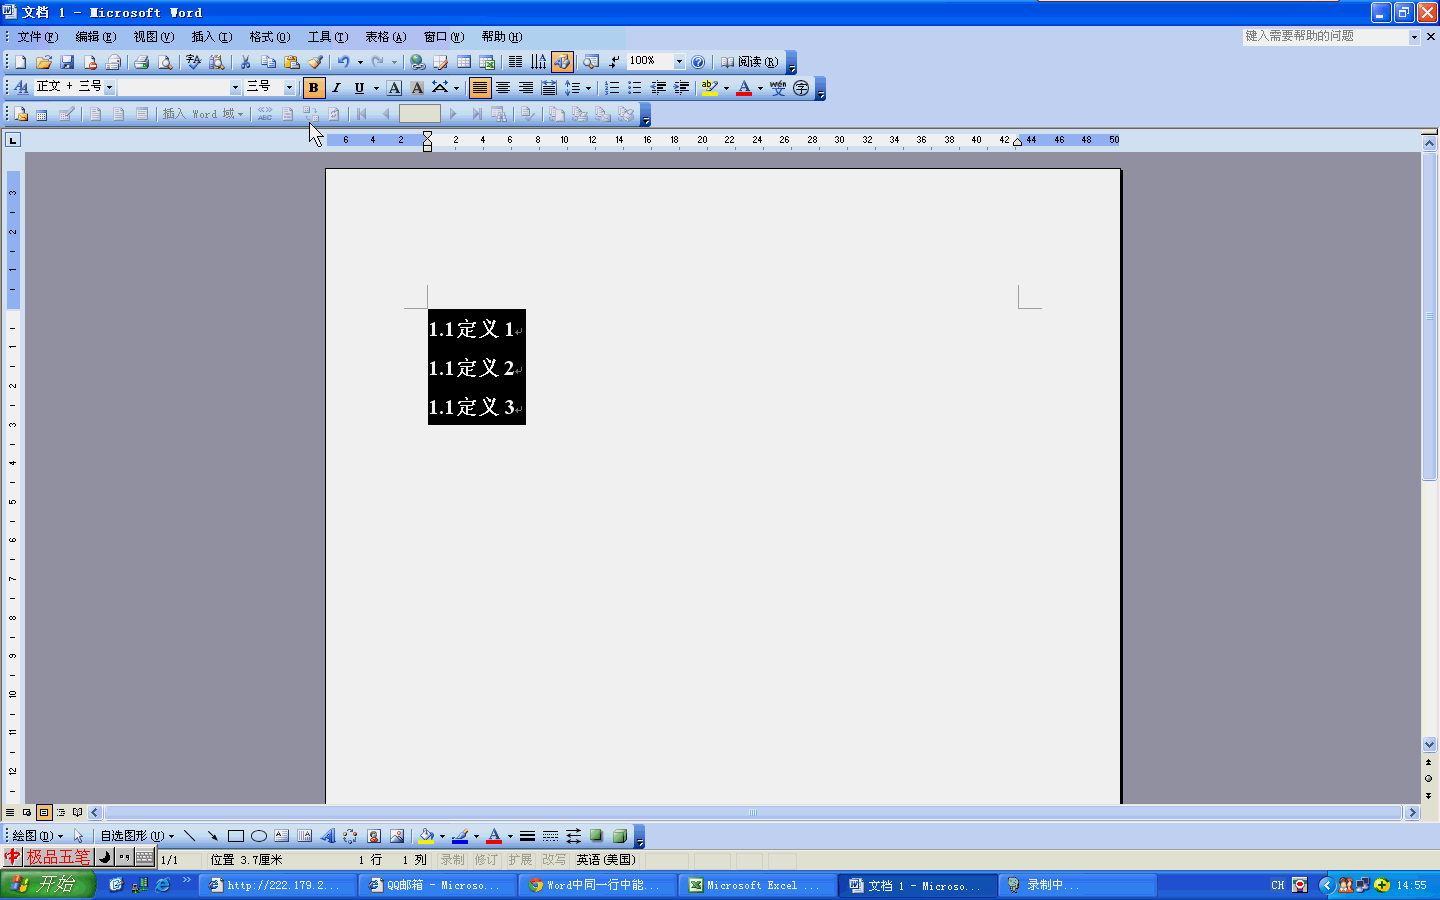Open print preview

pos(165,62)
